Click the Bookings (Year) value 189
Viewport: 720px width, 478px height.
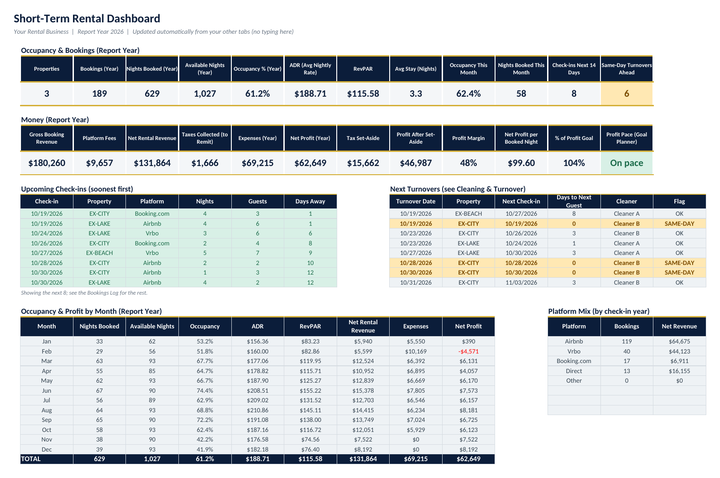click(x=99, y=94)
